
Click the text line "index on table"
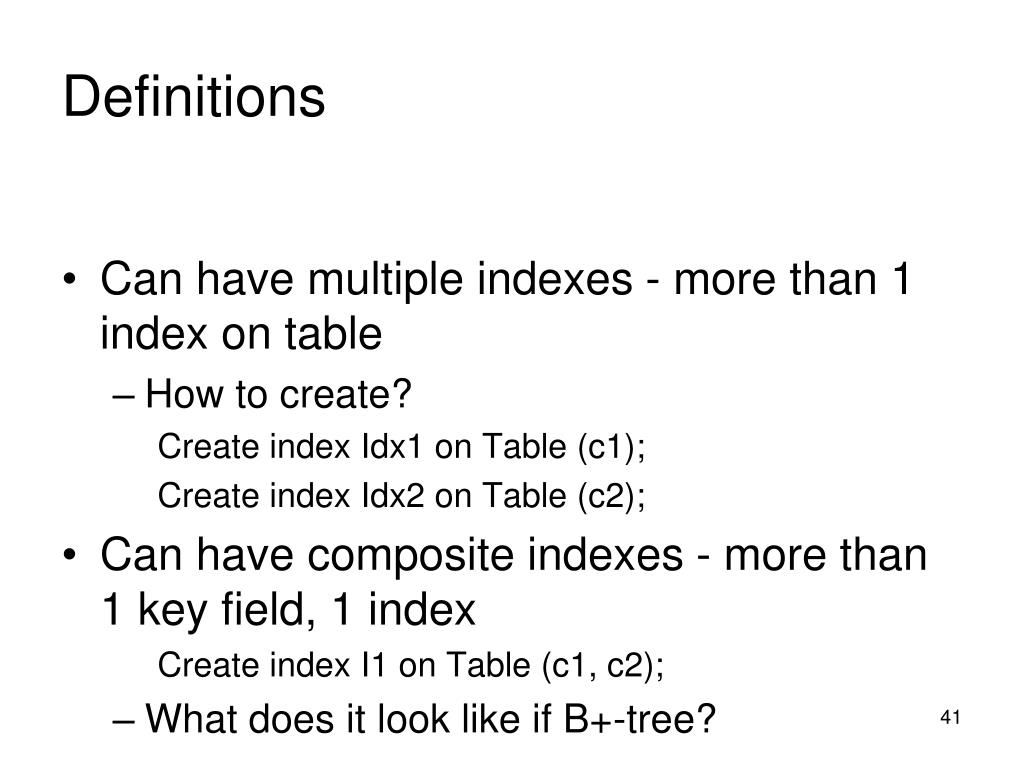pyautogui.click(x=241, y=334)
